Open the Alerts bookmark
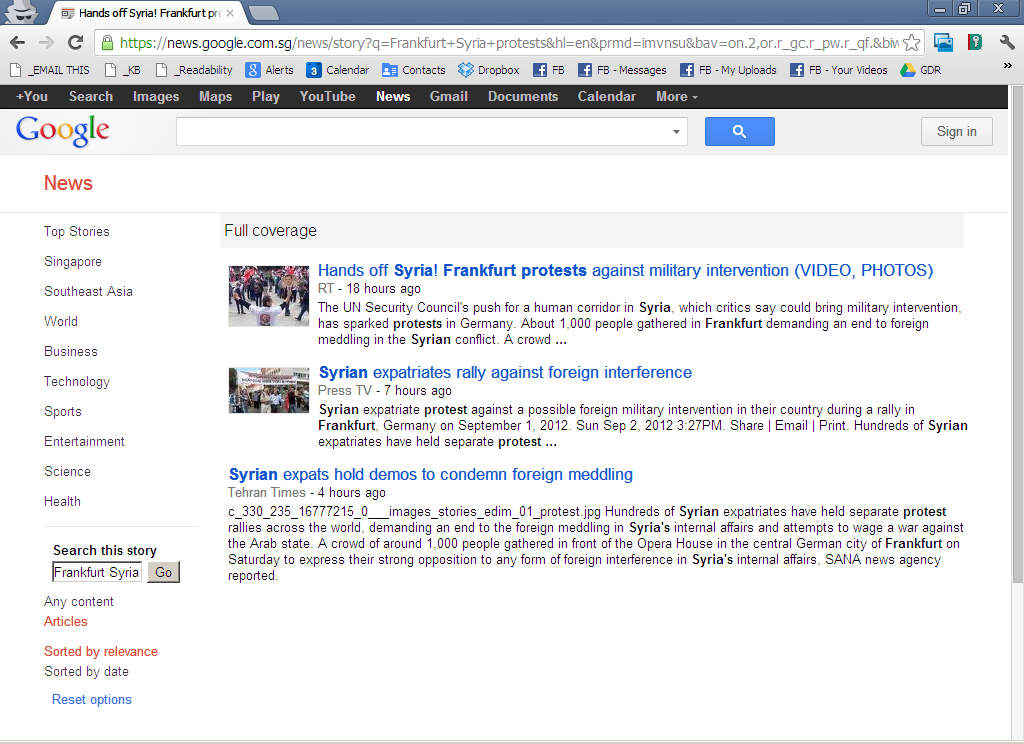 269,70
